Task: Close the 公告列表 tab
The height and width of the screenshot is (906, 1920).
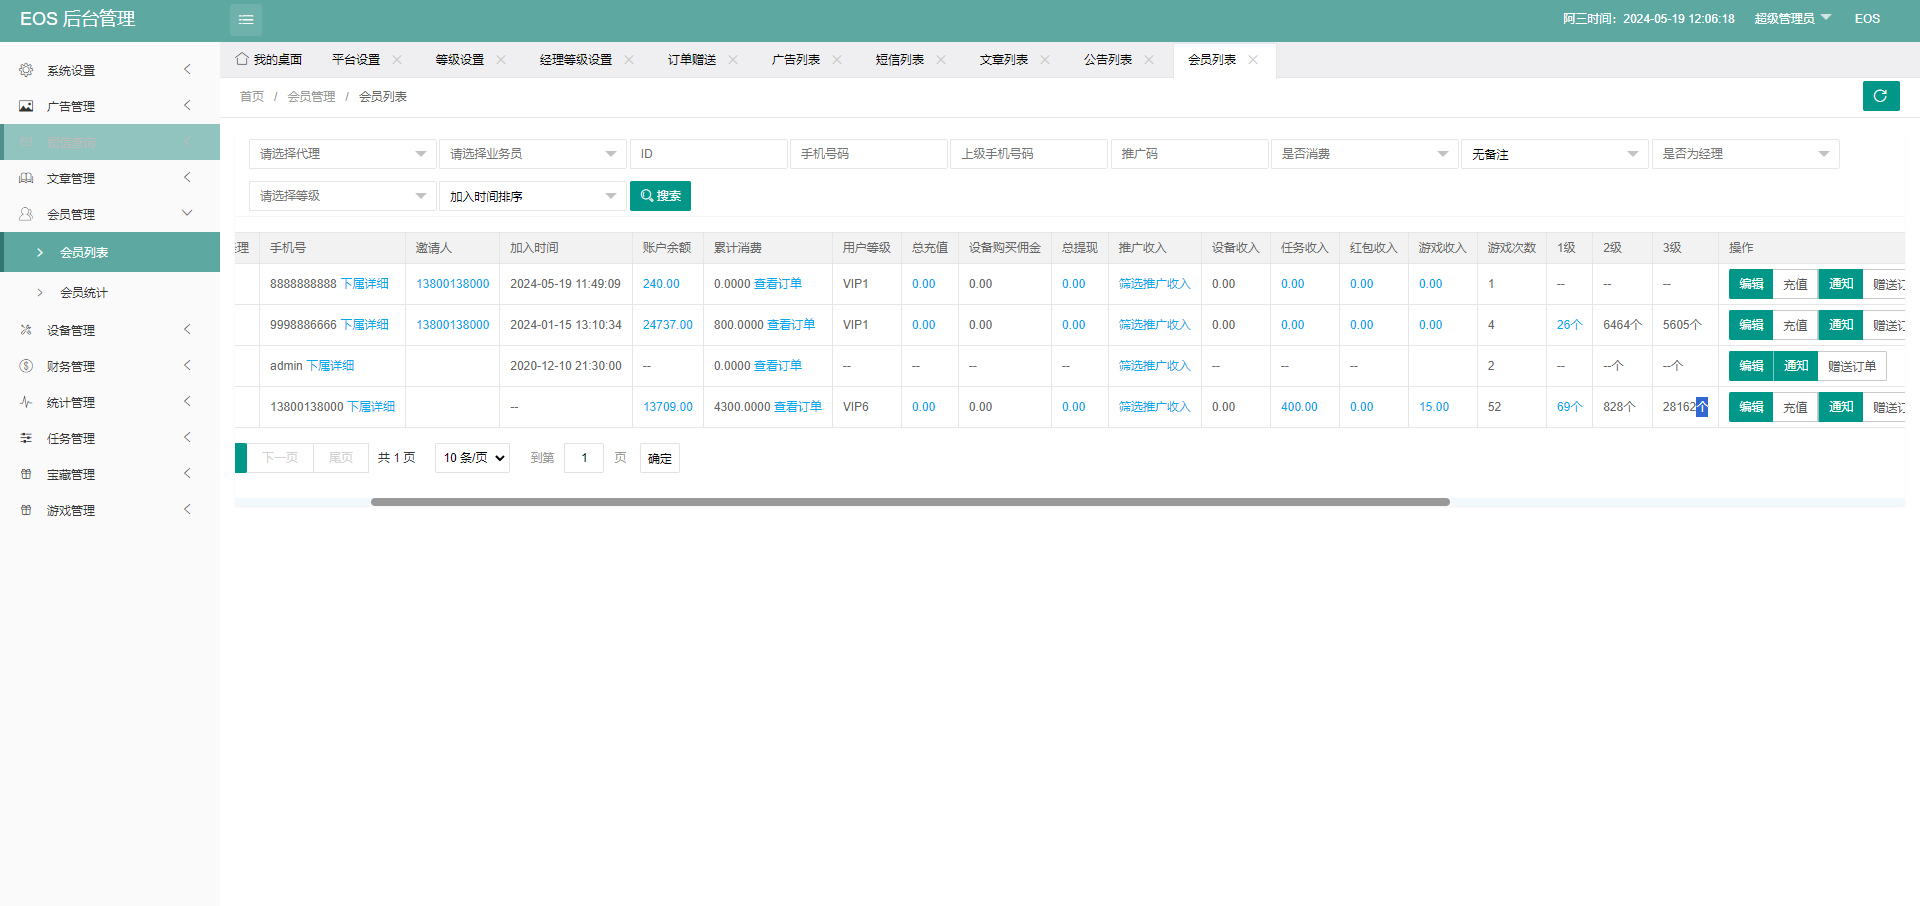Action: [x=1149, y=60]
